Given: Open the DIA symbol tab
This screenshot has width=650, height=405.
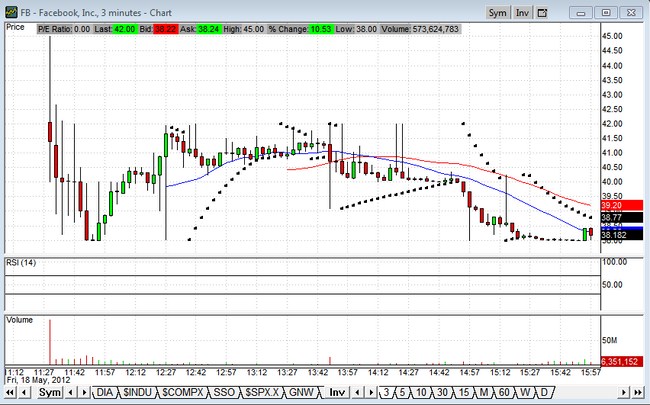Looking at the screenshot, I should point(105,393).
